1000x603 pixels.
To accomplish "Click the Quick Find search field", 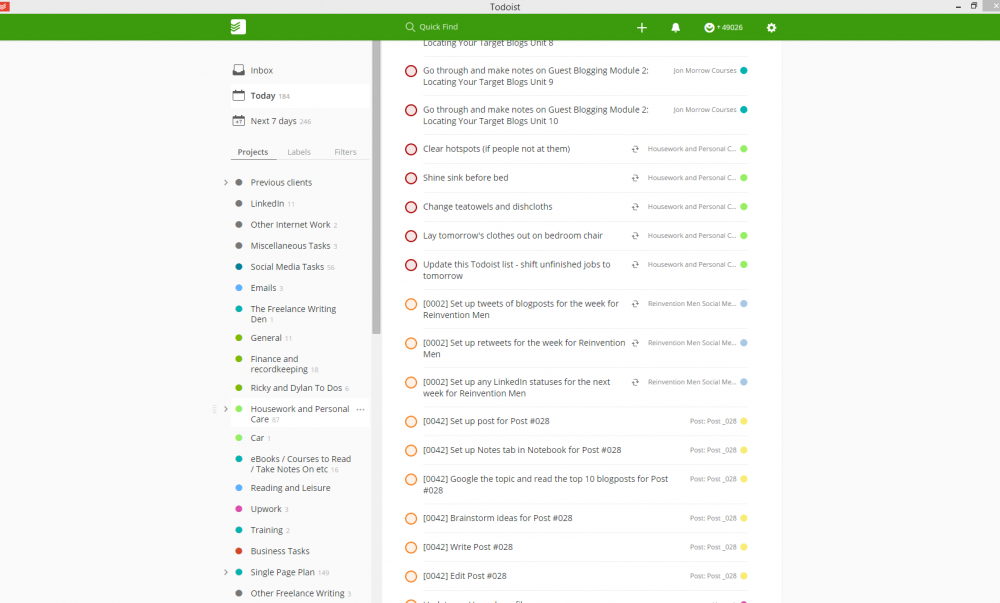I will [x=440, y=27].
